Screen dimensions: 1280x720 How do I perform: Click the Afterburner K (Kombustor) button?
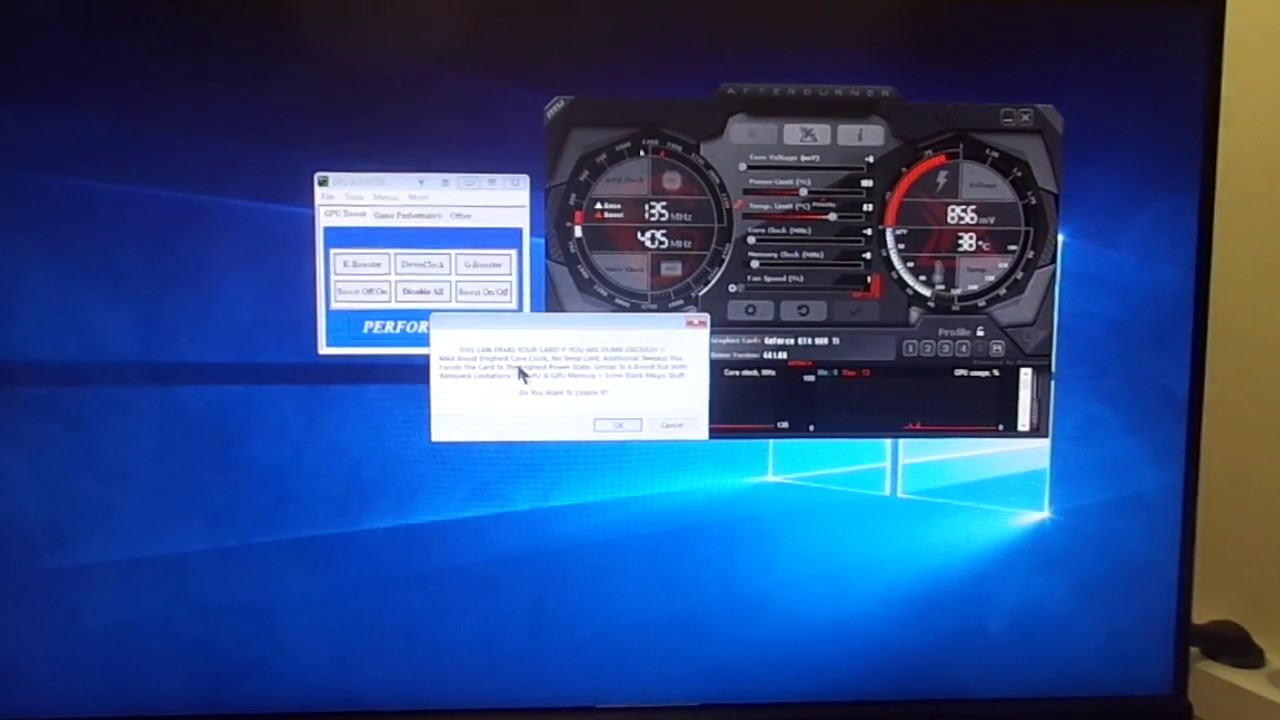(755, 134)
